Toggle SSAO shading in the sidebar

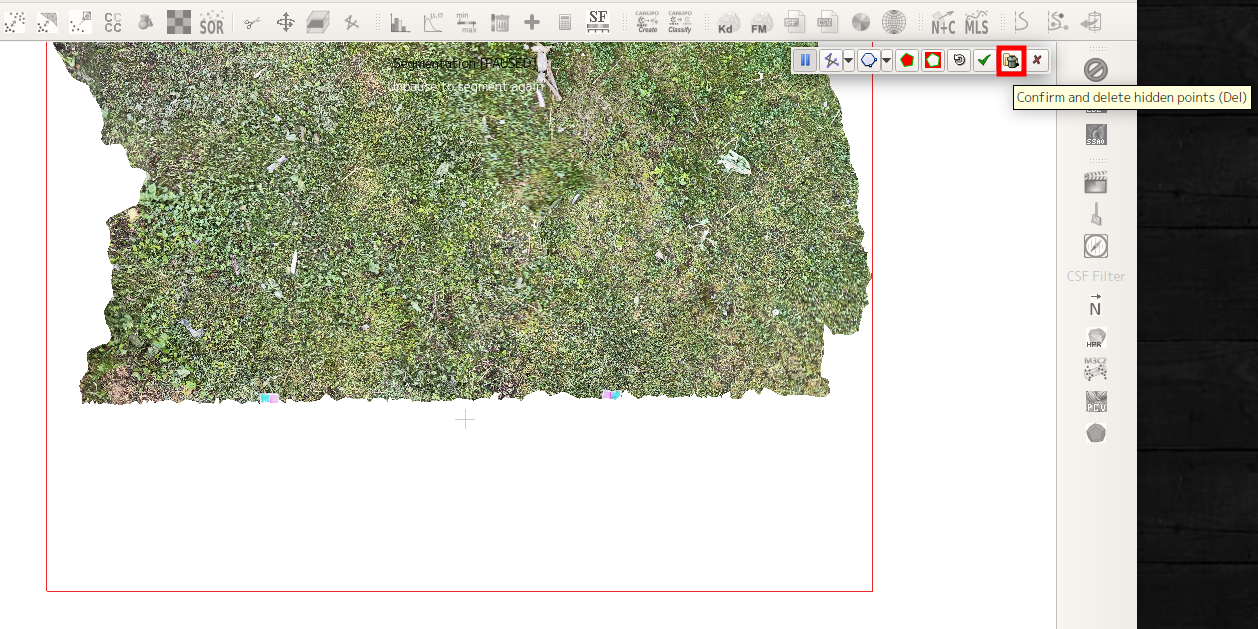(x=1097, y=134)
